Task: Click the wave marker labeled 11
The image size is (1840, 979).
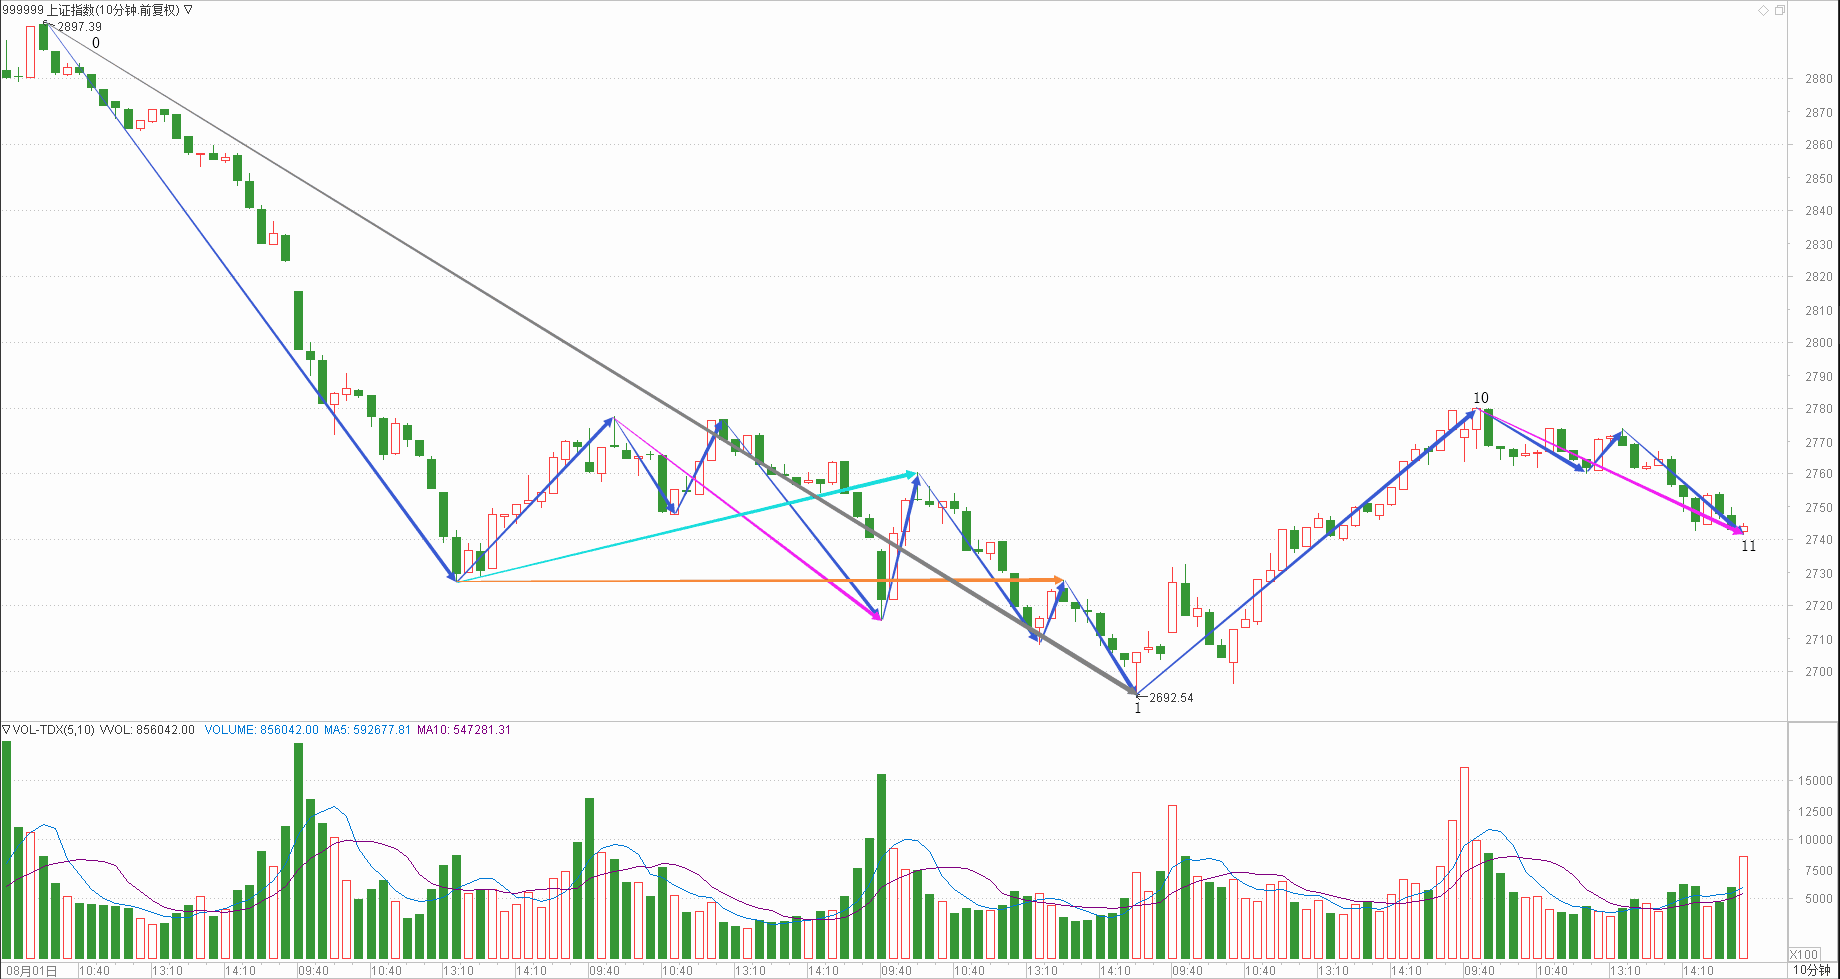Action: click(x=1748, y=546)
